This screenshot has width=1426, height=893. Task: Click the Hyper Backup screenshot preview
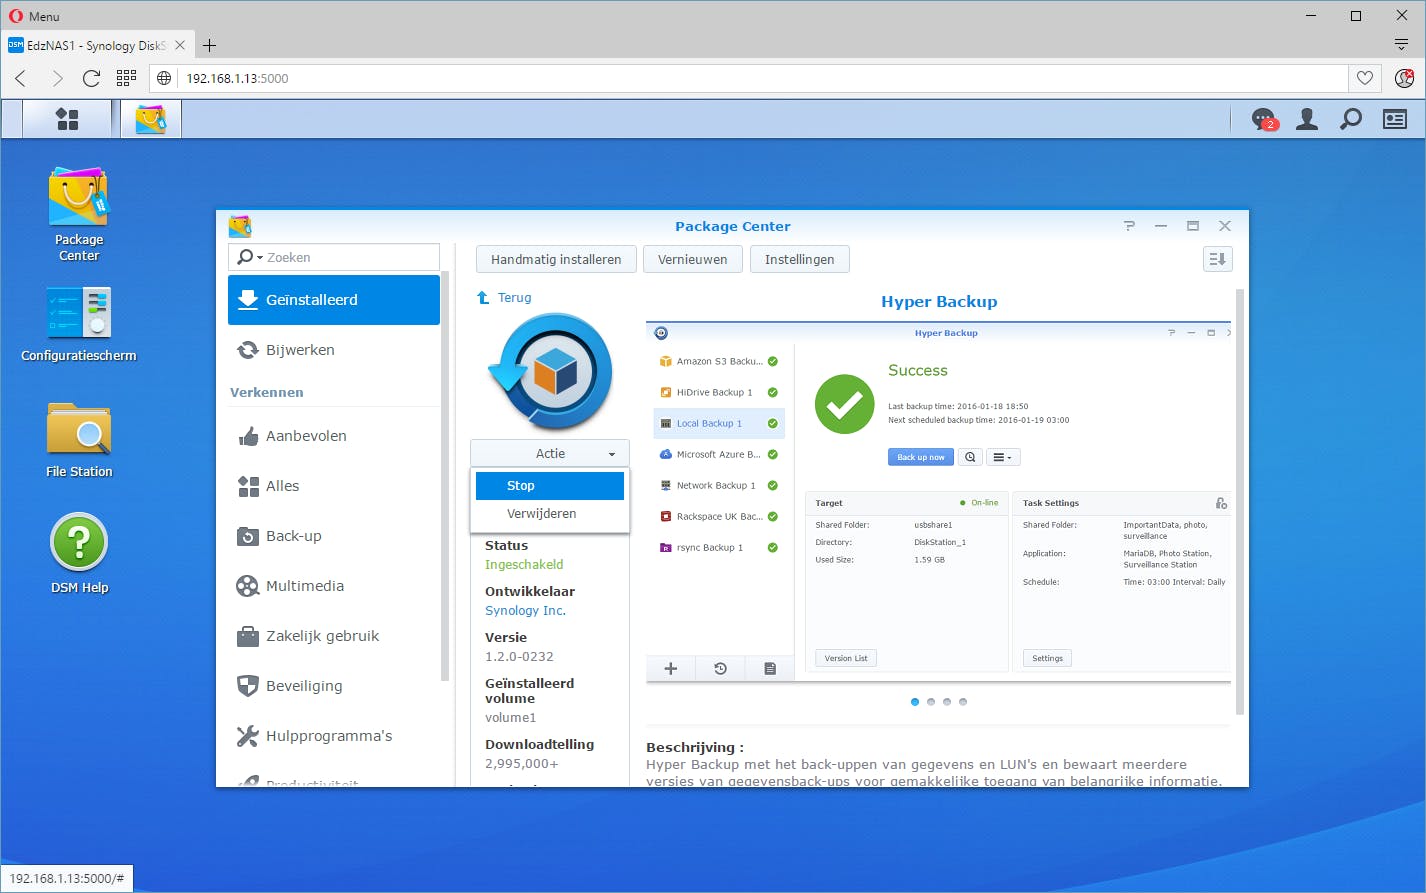coord(939,502)
